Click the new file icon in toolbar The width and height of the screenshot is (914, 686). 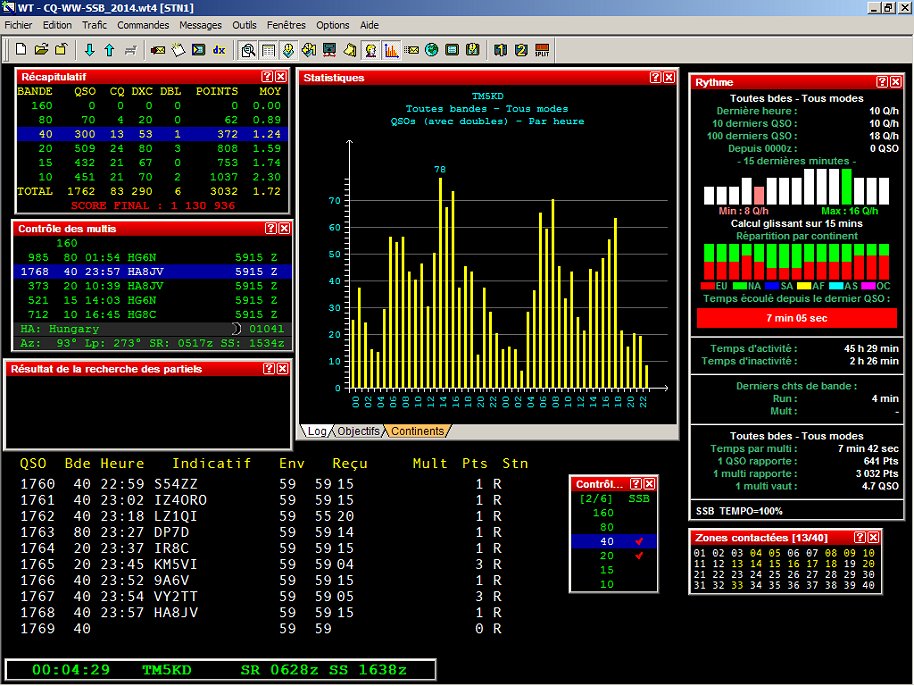click(x=22, y=49)
